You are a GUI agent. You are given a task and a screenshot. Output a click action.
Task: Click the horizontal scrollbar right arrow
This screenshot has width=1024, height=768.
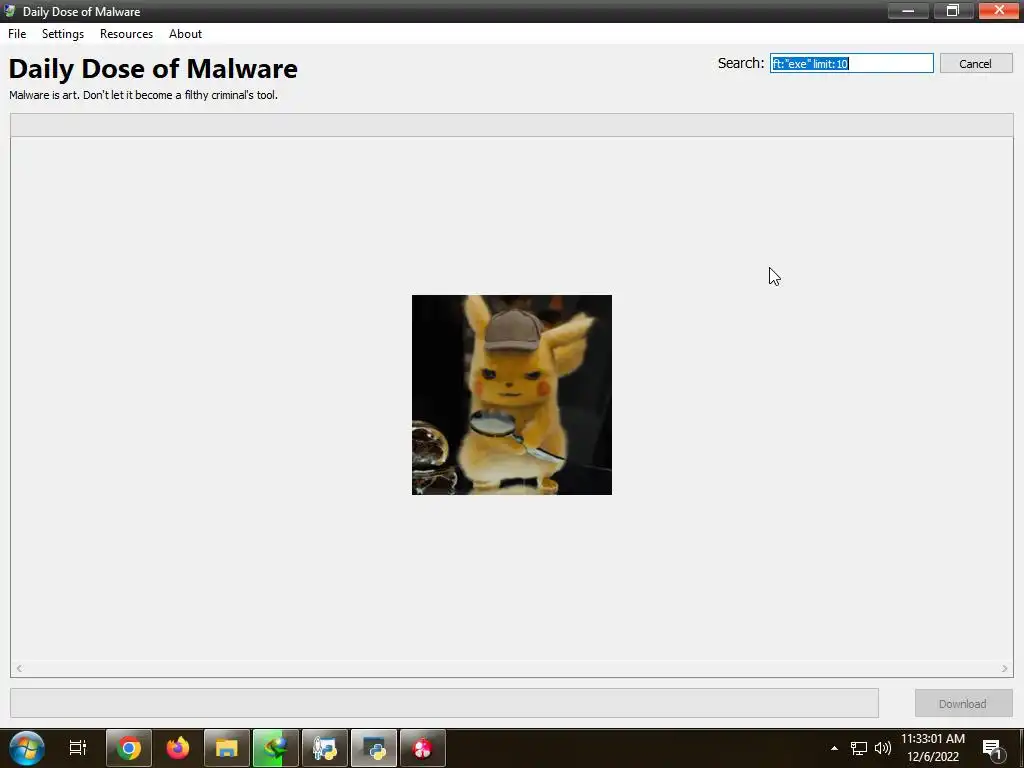coord(1004,668)
